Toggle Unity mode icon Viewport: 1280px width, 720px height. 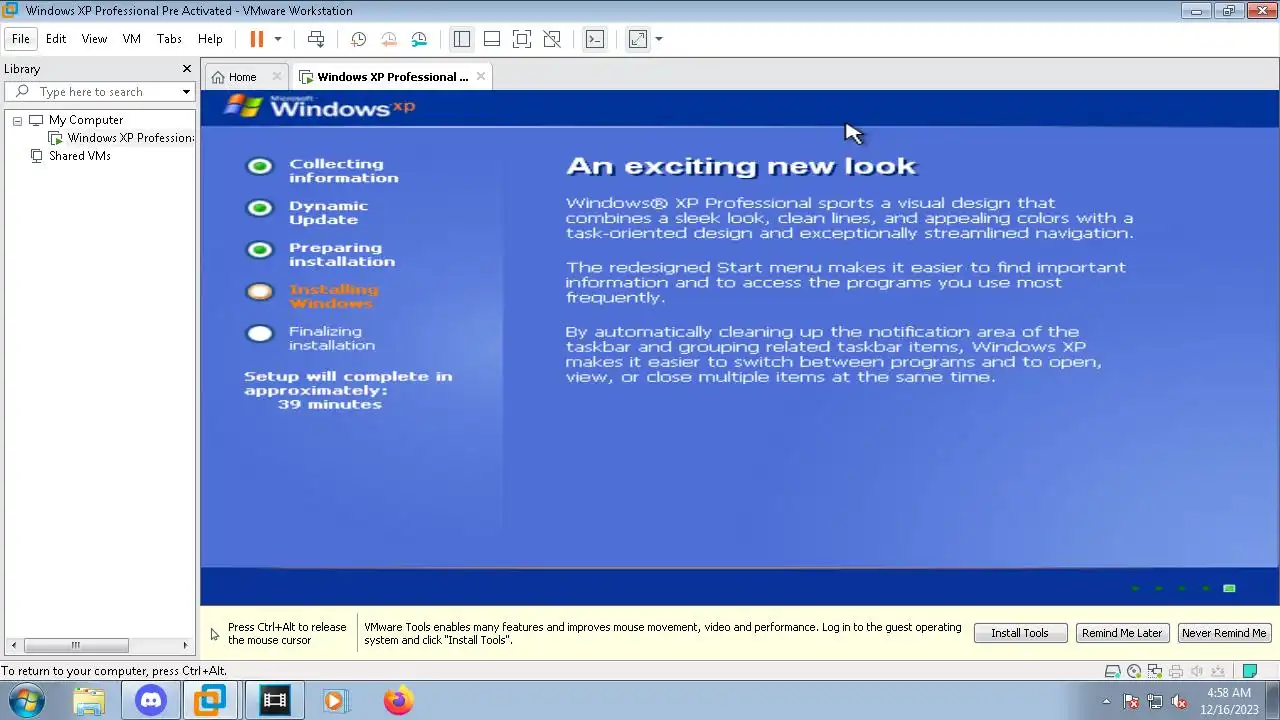[x=552, y=39]
